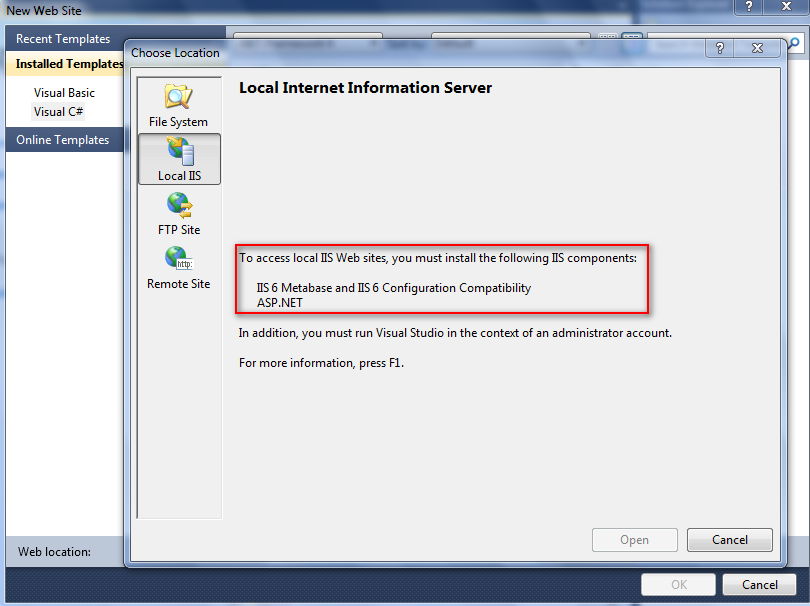This screenshot has height=606, width=810.
Task: Click Cancel in the New Web Site window
Action: (x=759, y=585)
